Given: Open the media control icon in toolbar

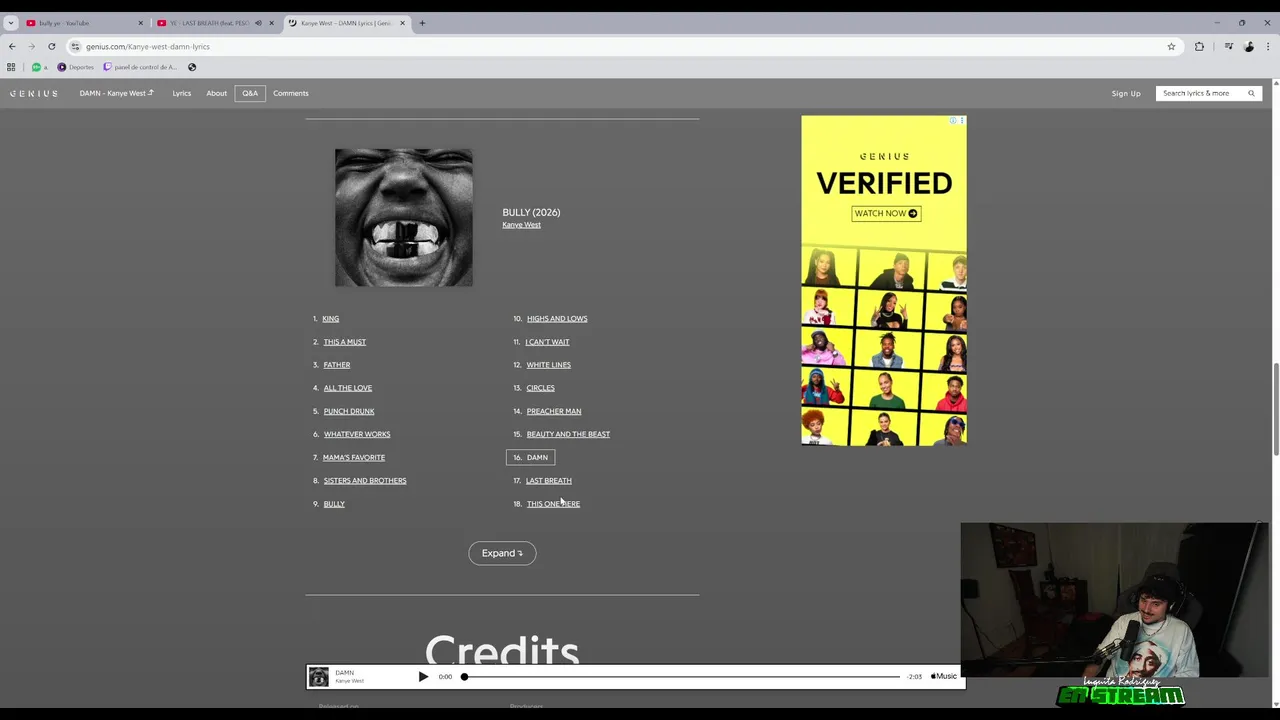Looking at the screenshot, I should pyautogui.click(x=1229, y=46).
